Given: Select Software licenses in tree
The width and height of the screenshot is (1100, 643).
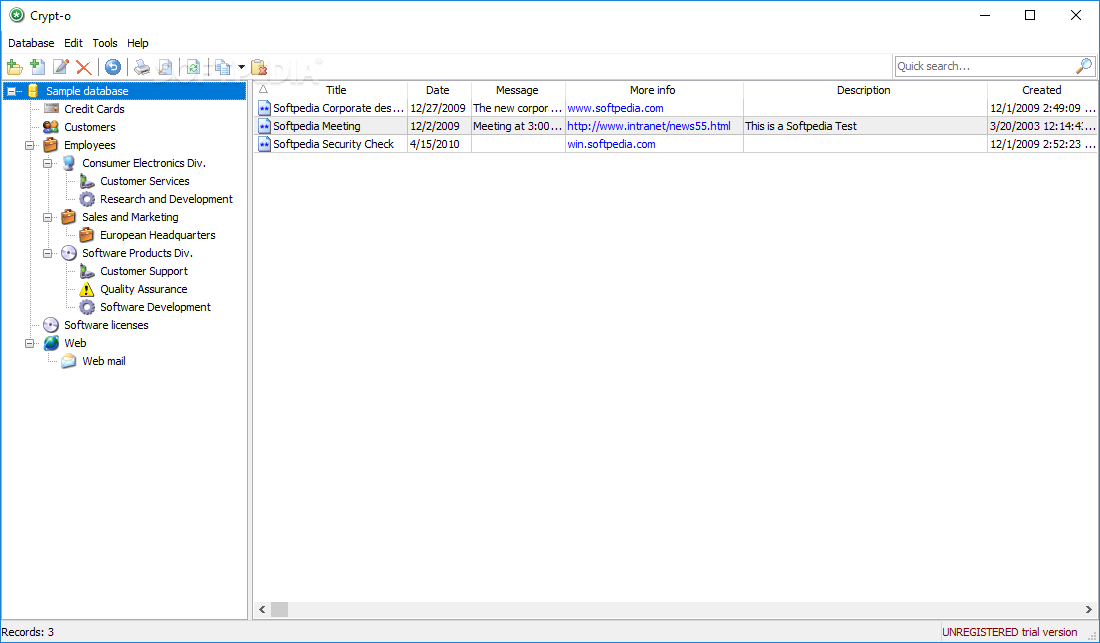Looking at the screenshot, I should point(106,325).
